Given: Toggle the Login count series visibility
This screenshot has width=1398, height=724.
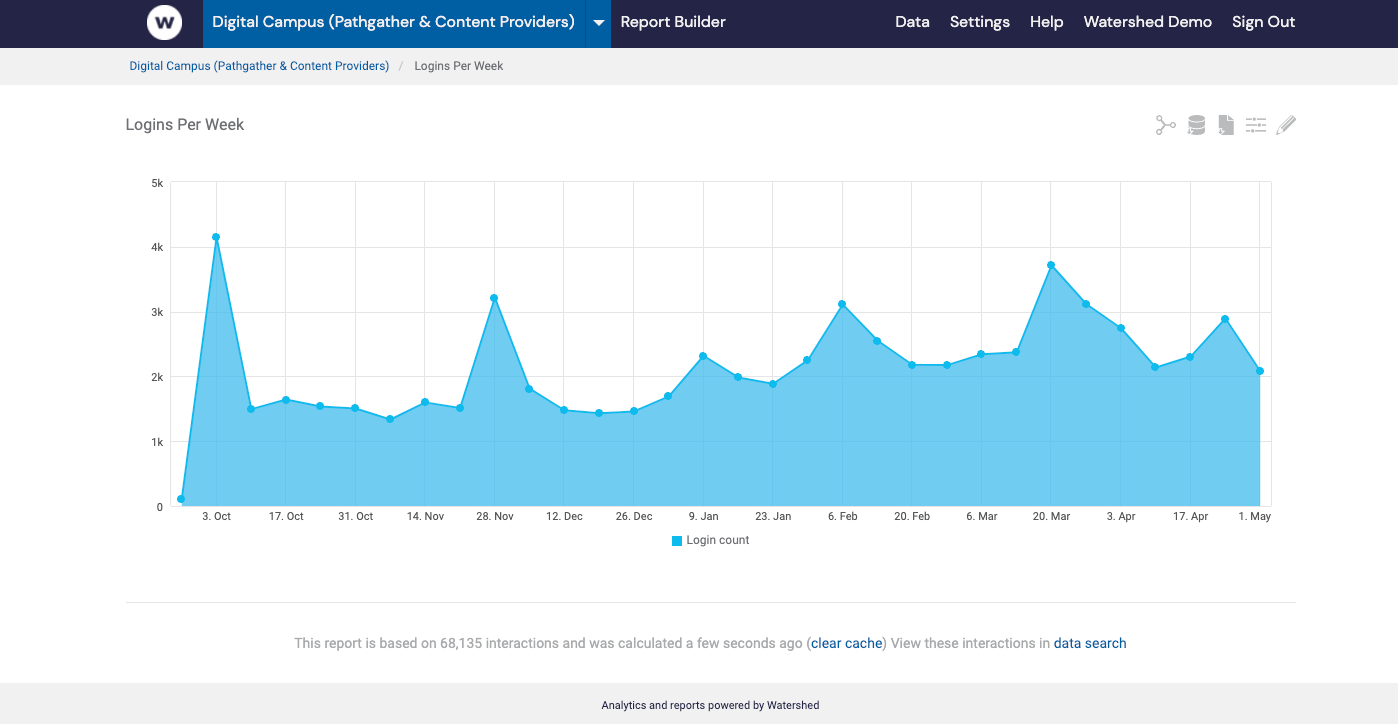Looking at the screenshot, I should (x=710, y=540).
